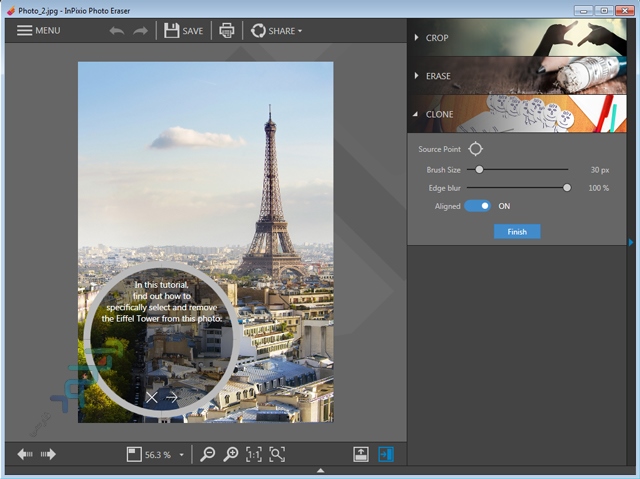
Task: Click the undo arrow in the toolbar
Action: pyautogui.click(x=117, y=31)
